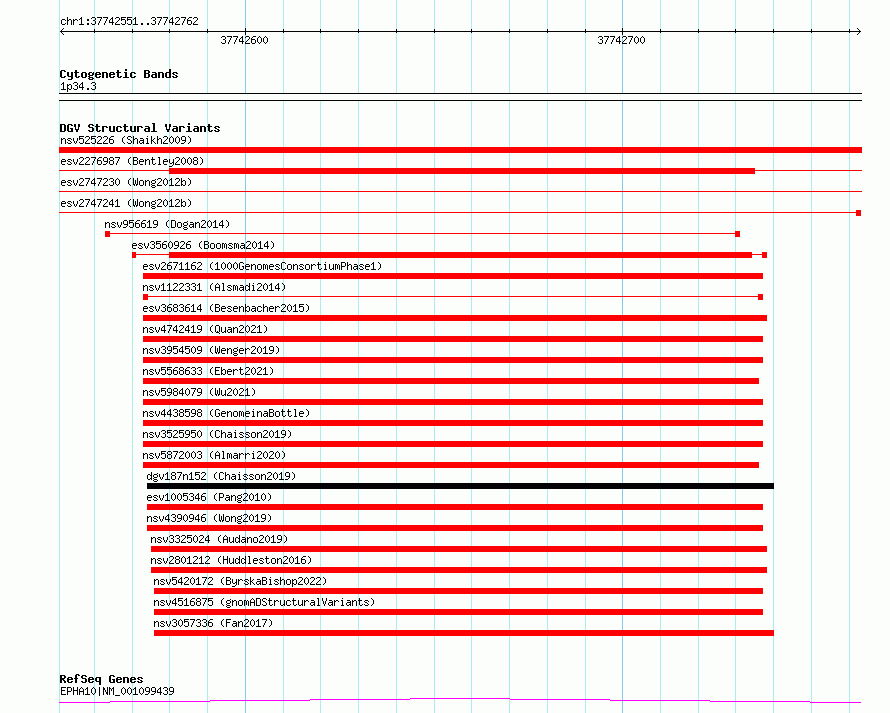Click the nsv956619 (Dogan2014) label
The image size is (890, 713).
[167, 224]
